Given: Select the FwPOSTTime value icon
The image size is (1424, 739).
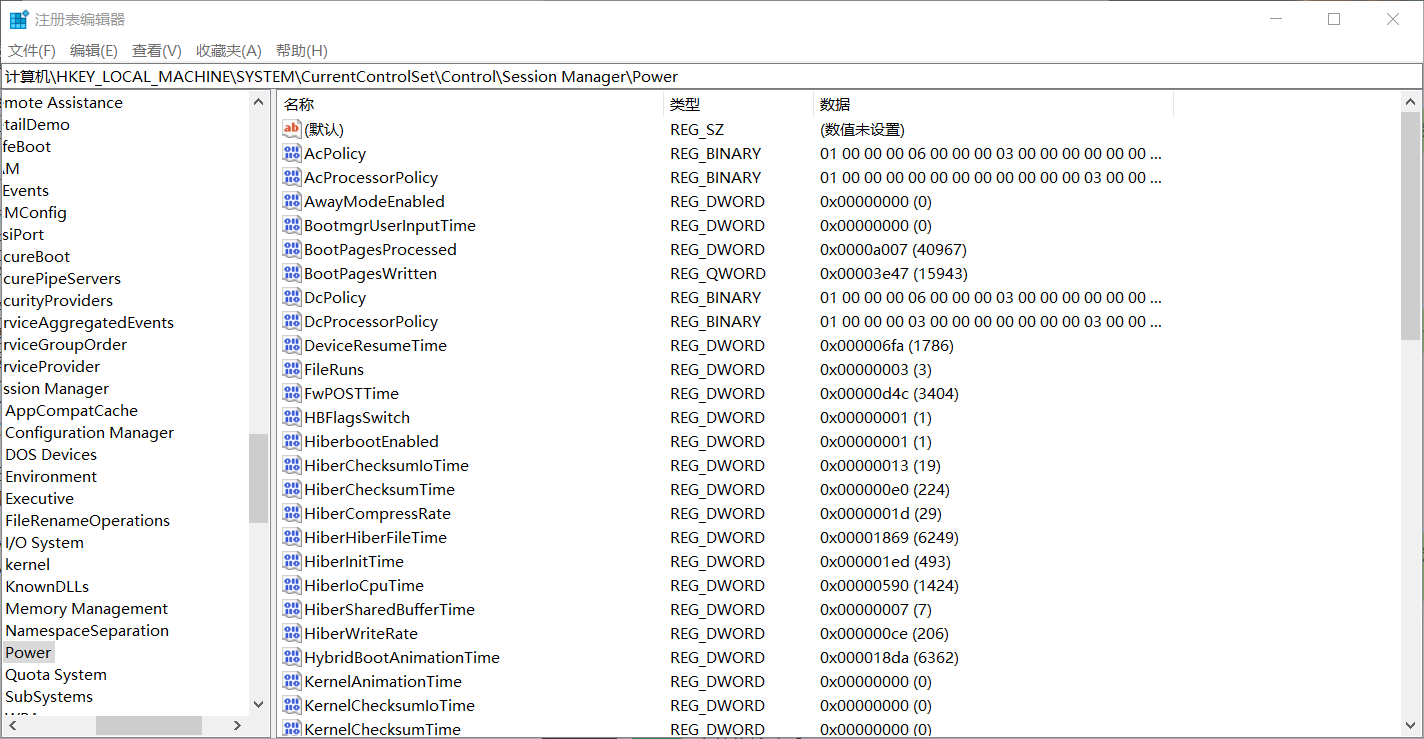Looking at the screenshot, I should click(x=292, y=393).
